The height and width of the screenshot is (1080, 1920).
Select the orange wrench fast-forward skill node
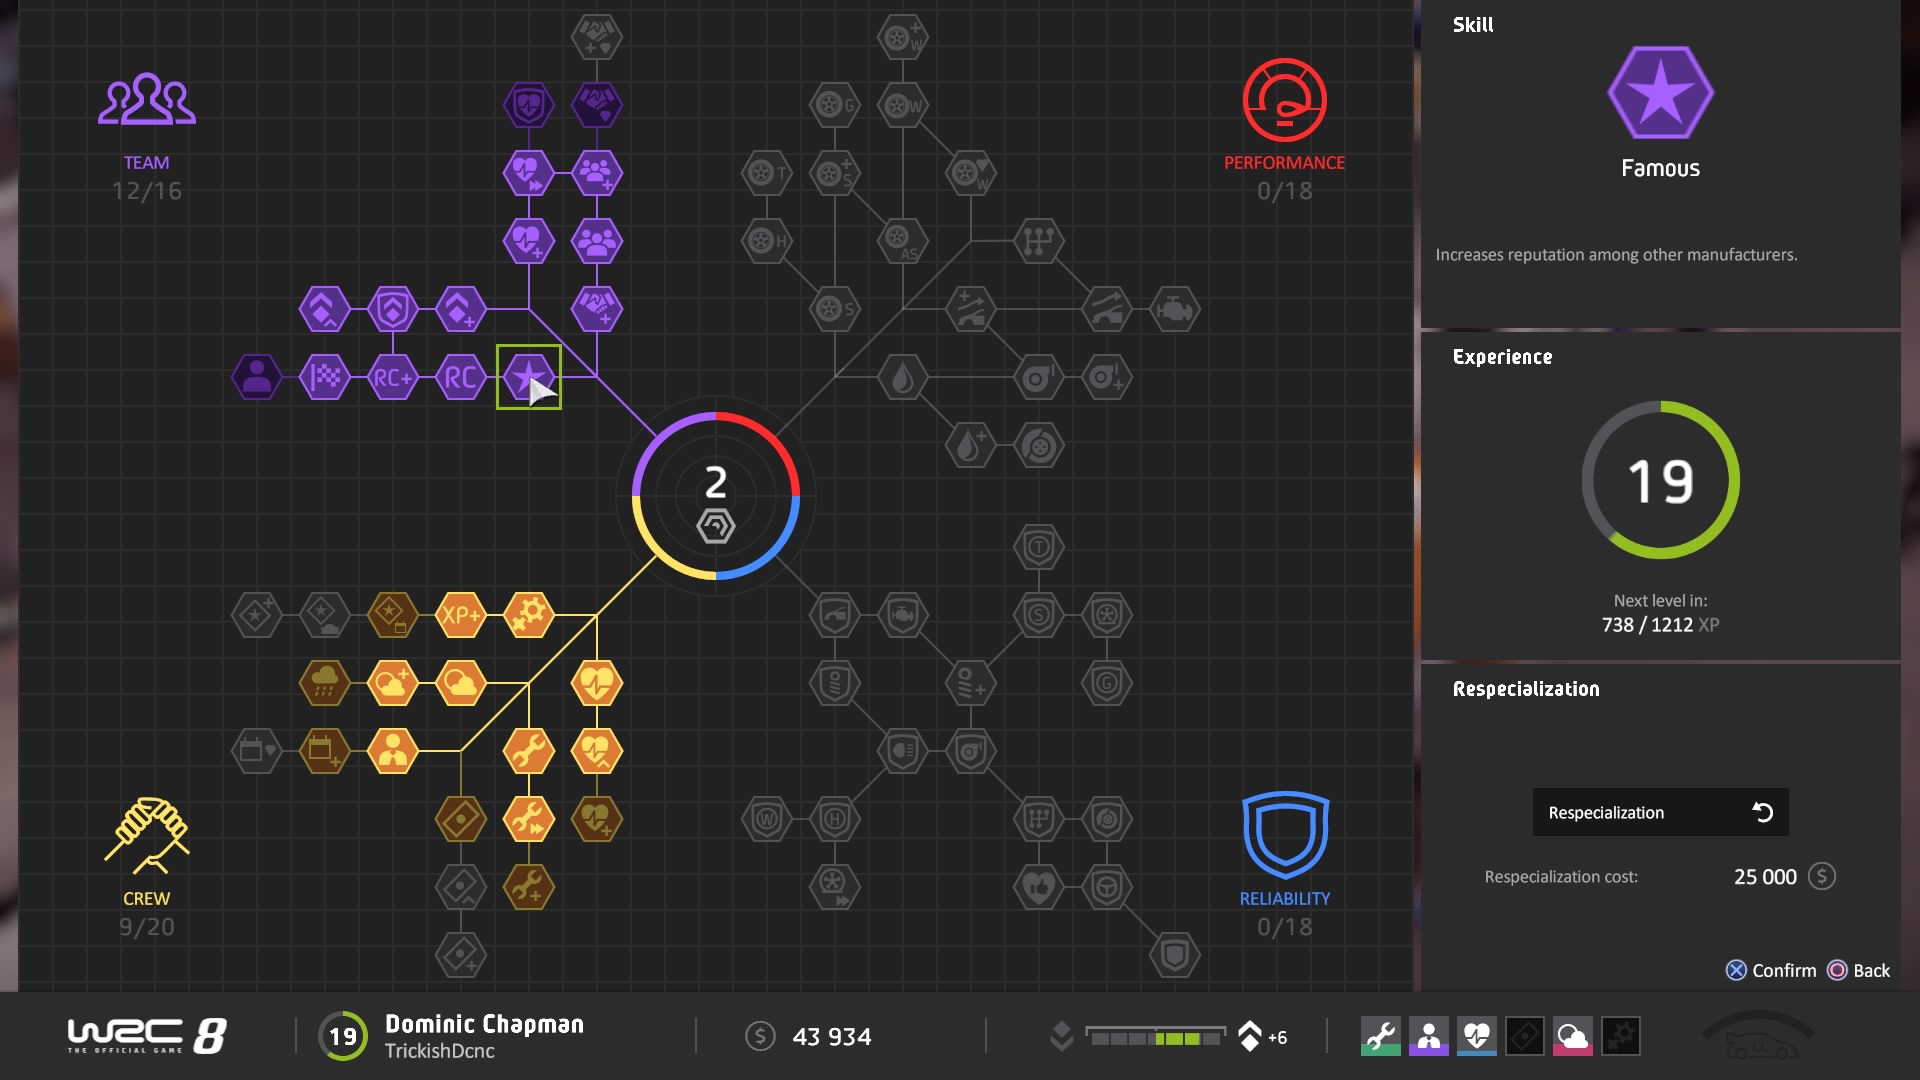[x=528, y=819]
